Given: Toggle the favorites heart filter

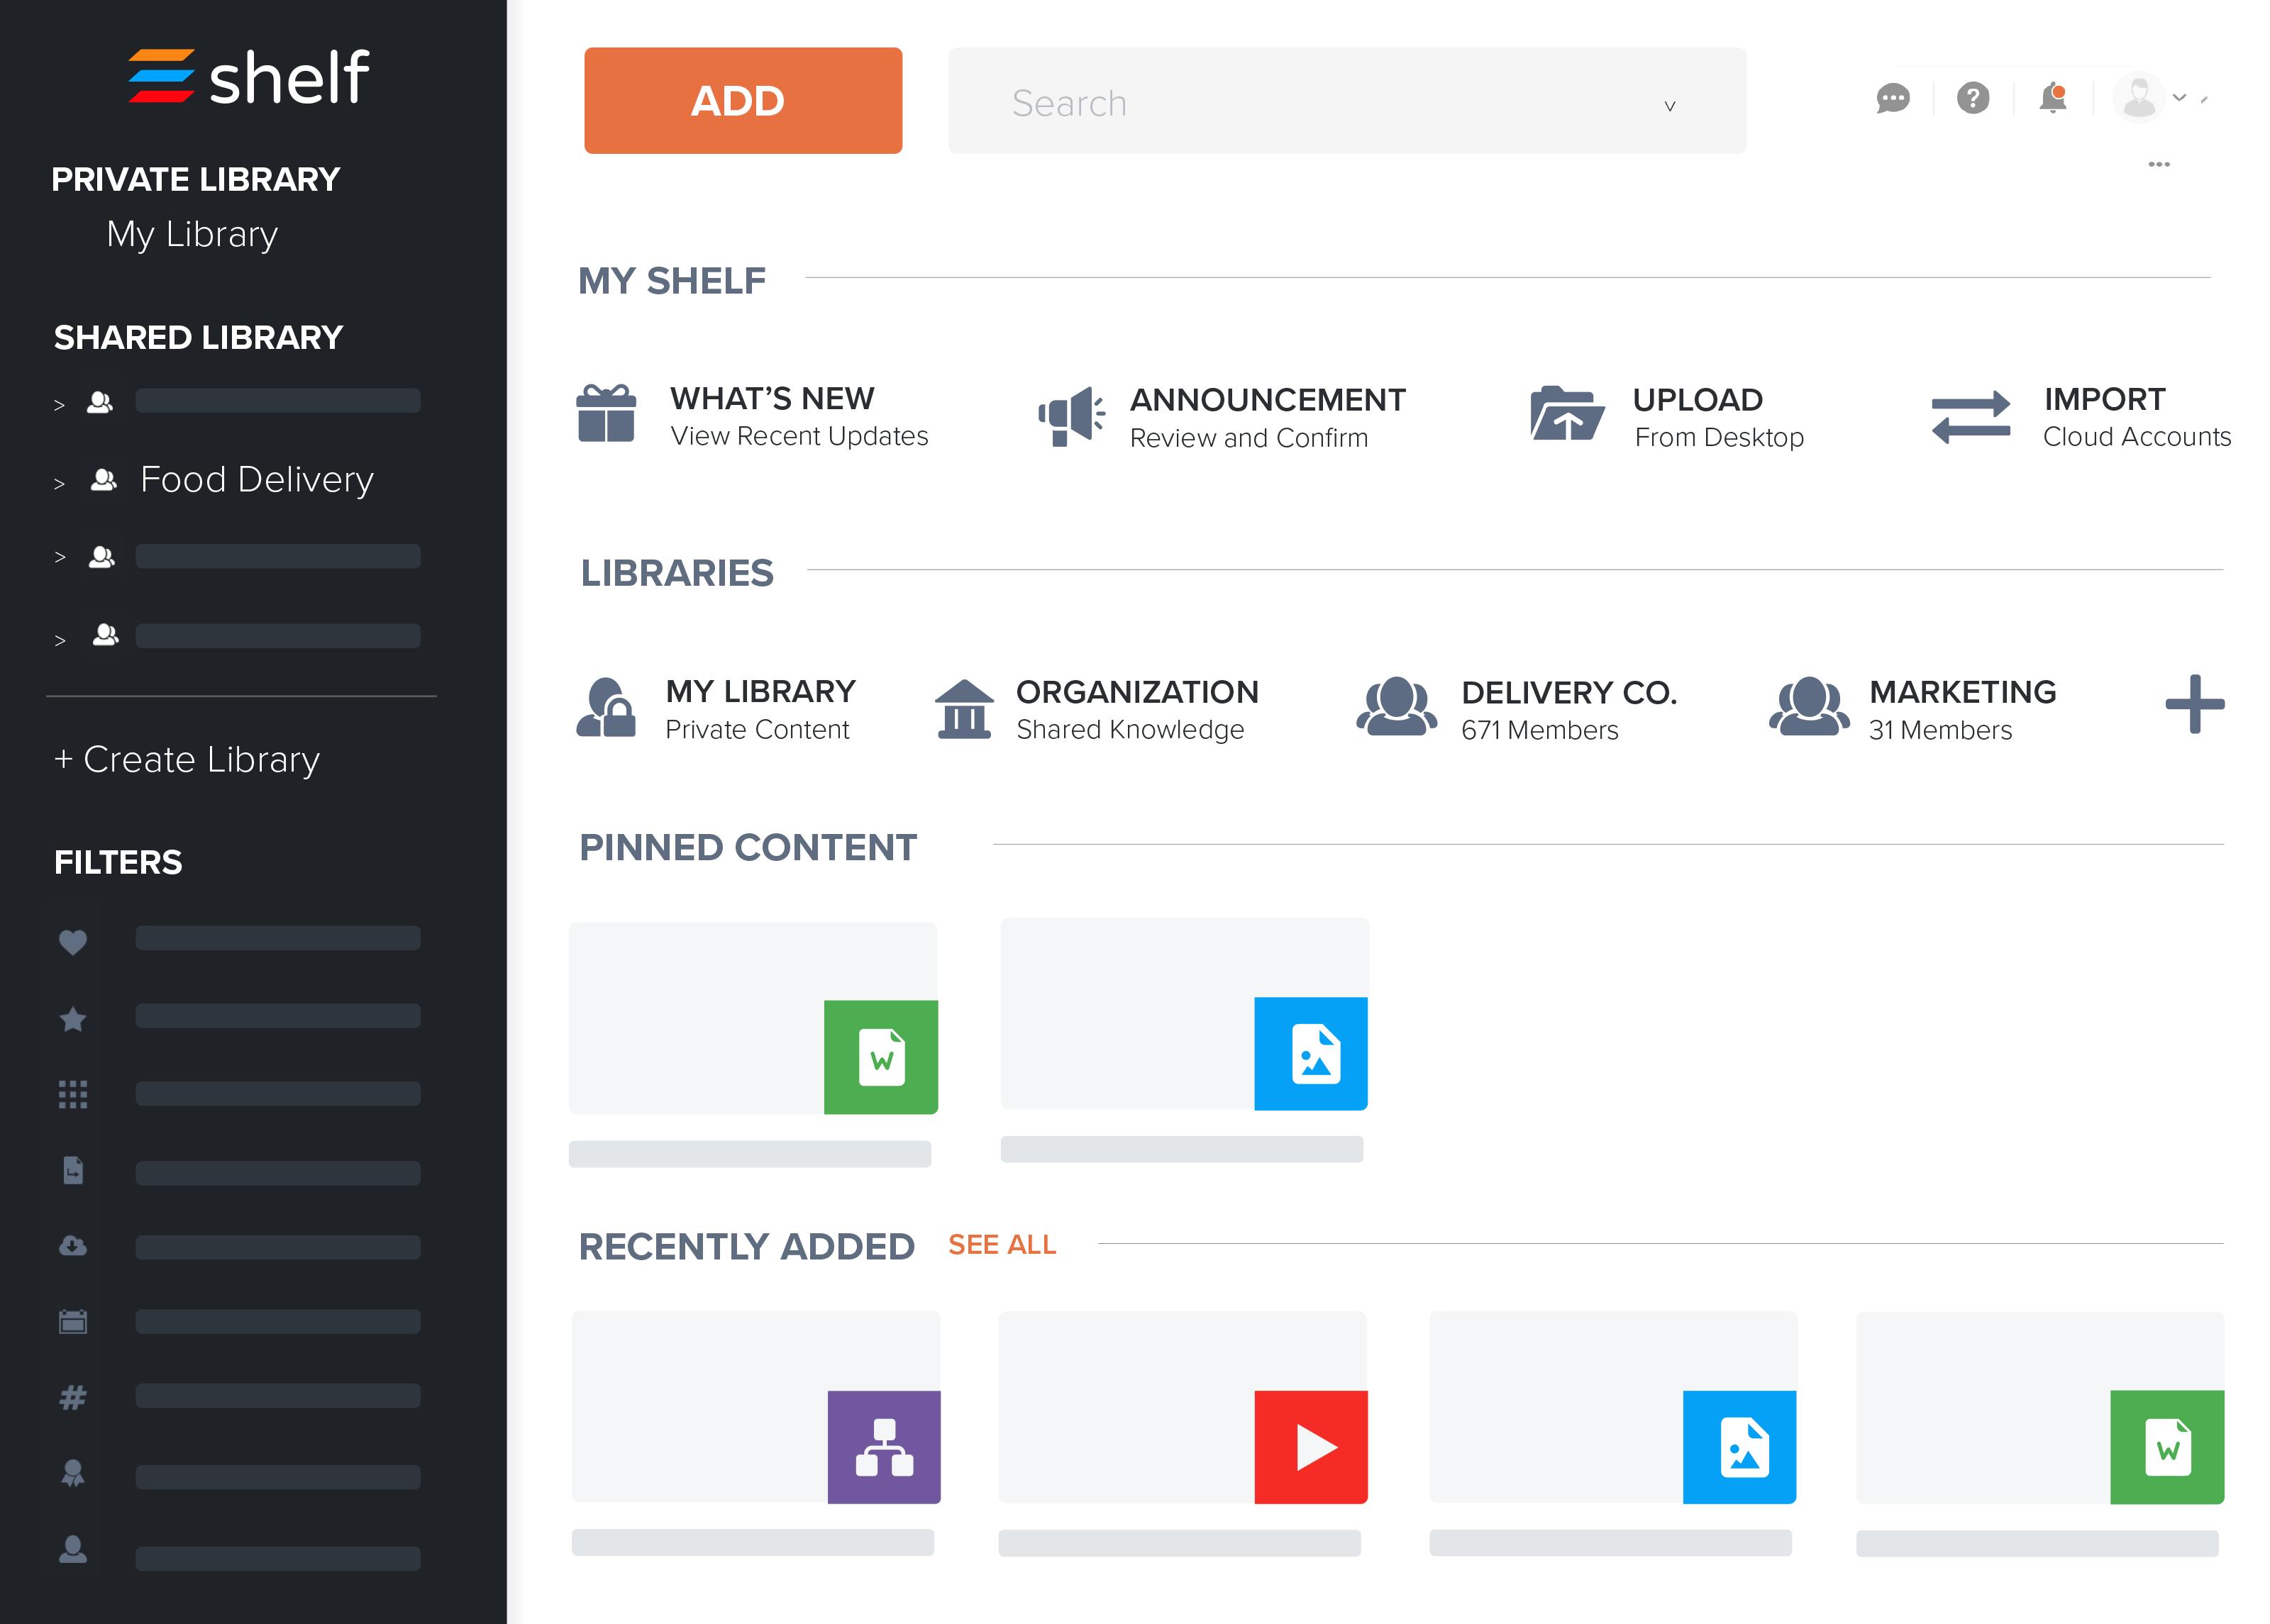Looking at the screenshot, I should (73, 941).
